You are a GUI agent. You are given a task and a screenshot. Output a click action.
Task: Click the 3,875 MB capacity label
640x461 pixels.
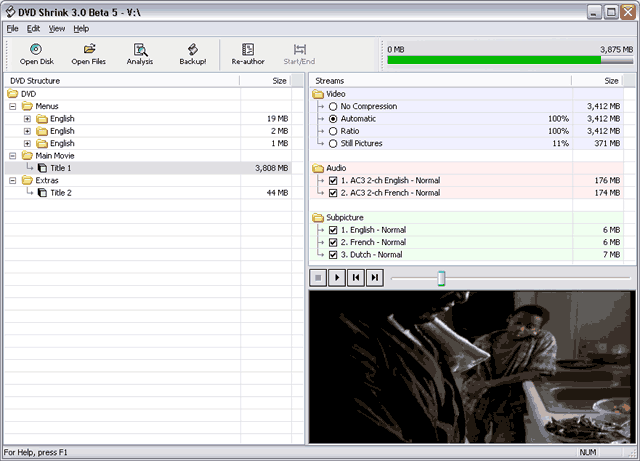(x=616, y=49)
